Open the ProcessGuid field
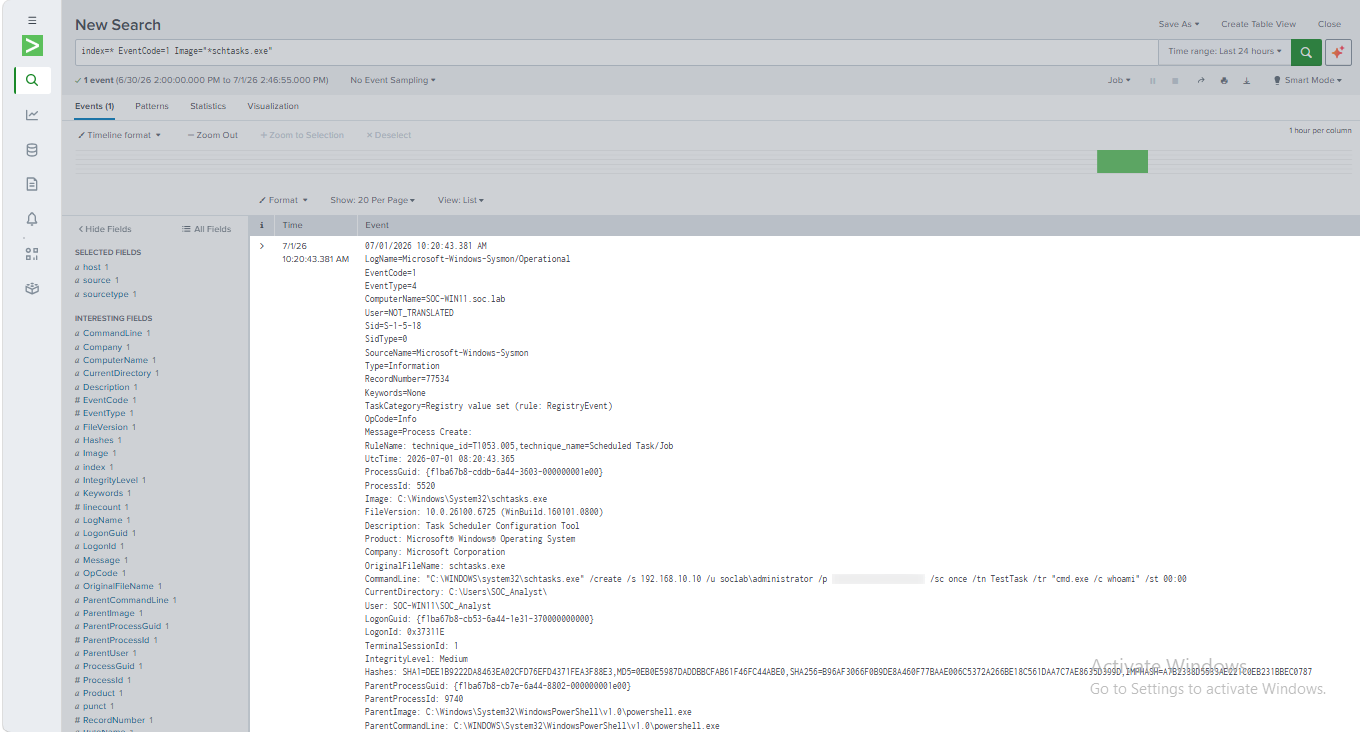 coord(109,666)
